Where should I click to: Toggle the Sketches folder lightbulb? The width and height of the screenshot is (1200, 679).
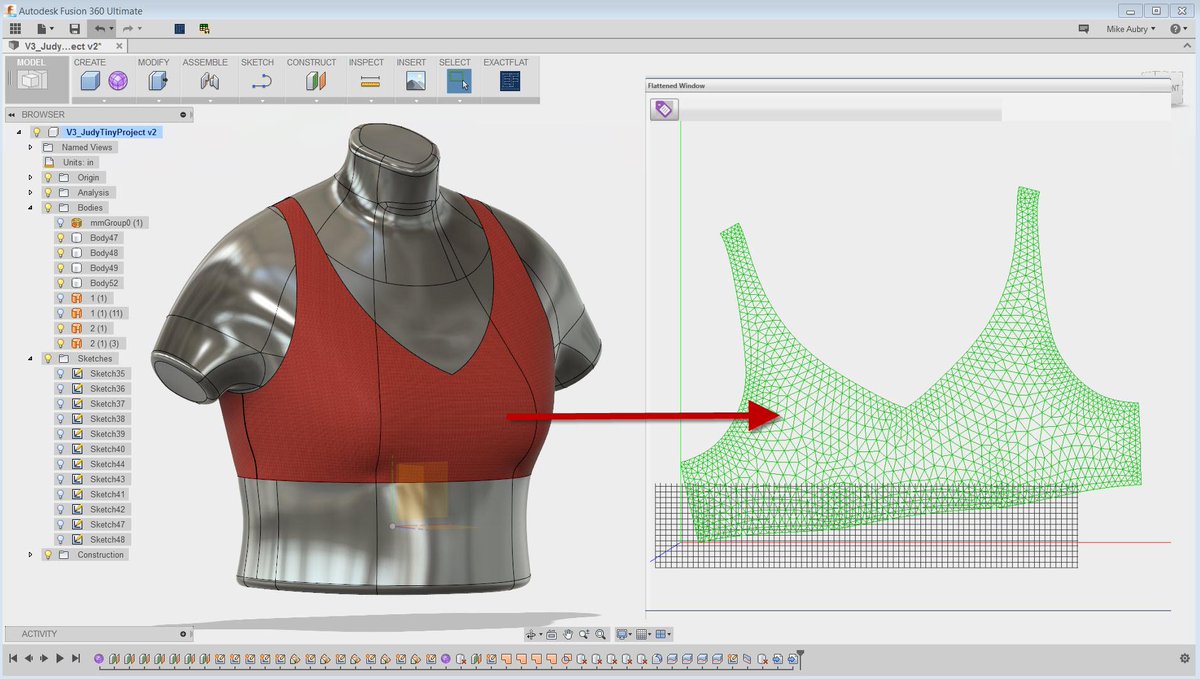tap(47, 359)
